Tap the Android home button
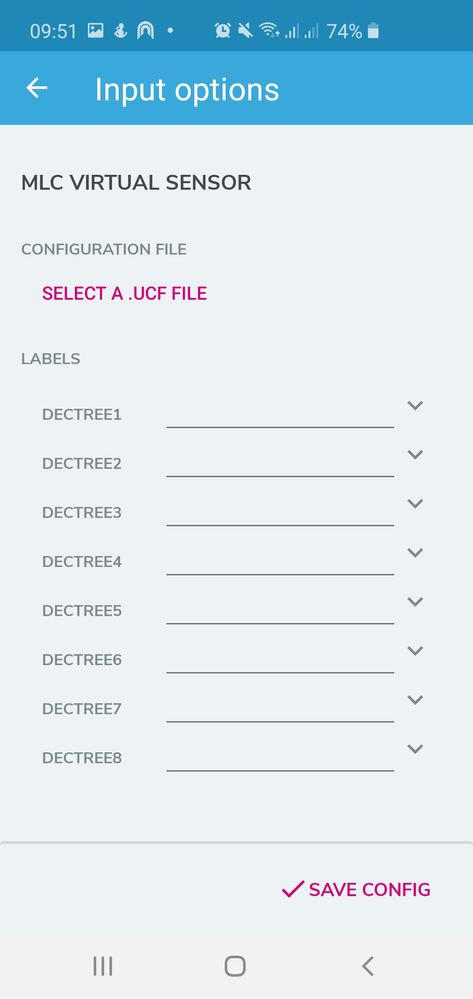This screenshot has height=999, width=473. click(x=235, y=966)
